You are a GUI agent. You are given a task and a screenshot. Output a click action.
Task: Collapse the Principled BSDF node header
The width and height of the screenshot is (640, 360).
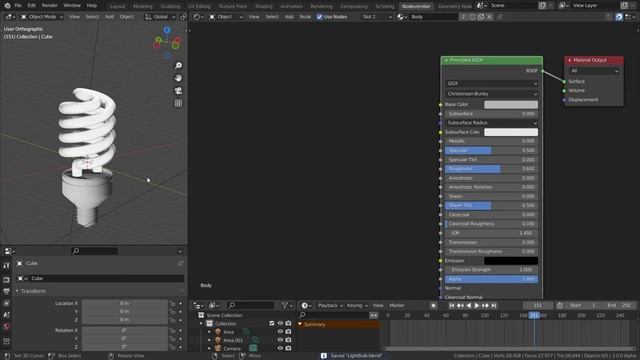click(446, 60)
